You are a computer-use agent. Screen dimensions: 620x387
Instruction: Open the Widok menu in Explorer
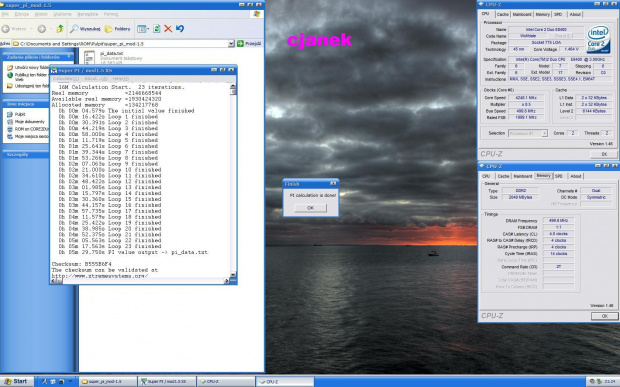(x=41, y=14)
